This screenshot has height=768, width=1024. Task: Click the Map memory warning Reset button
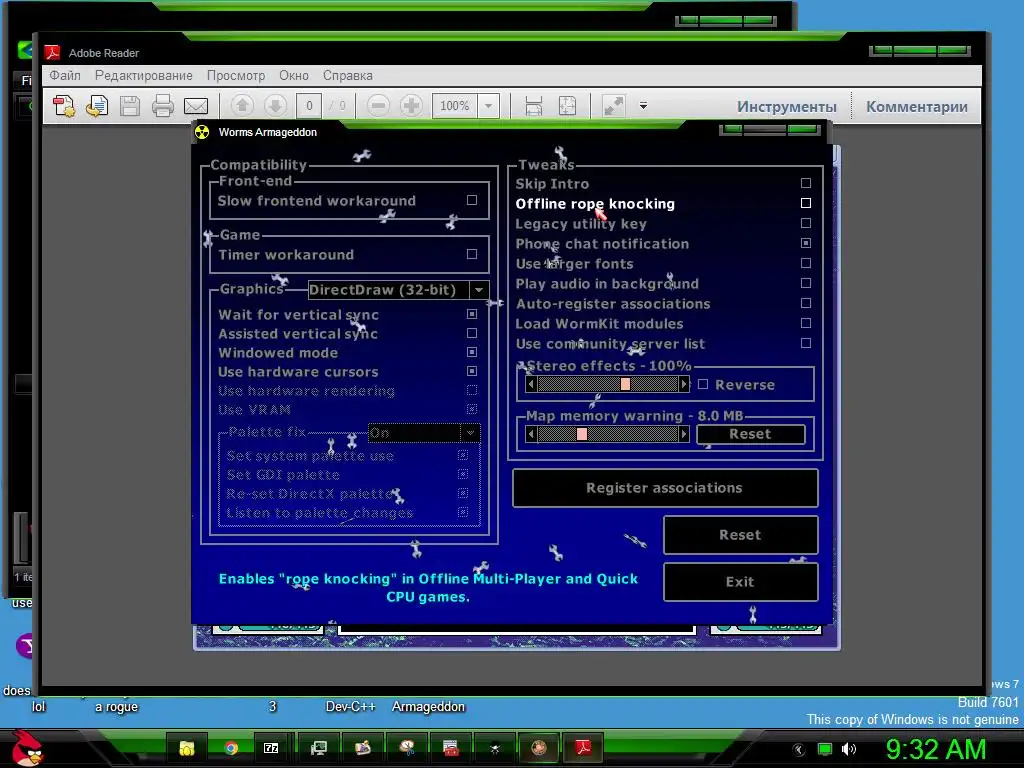pyautogui.click(x=750, y=434)
